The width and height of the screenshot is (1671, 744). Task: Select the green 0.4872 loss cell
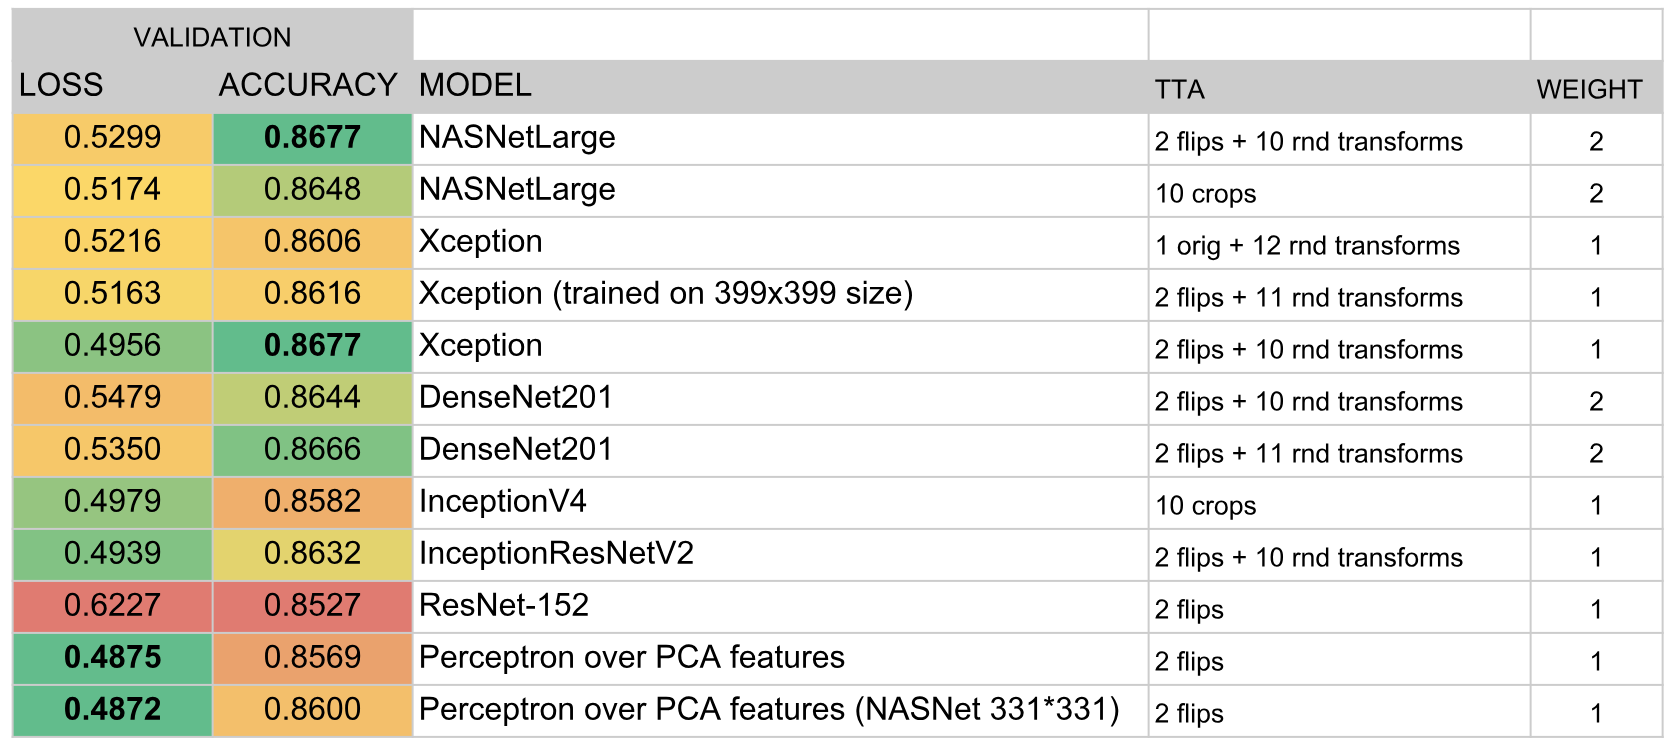(112, 710)
